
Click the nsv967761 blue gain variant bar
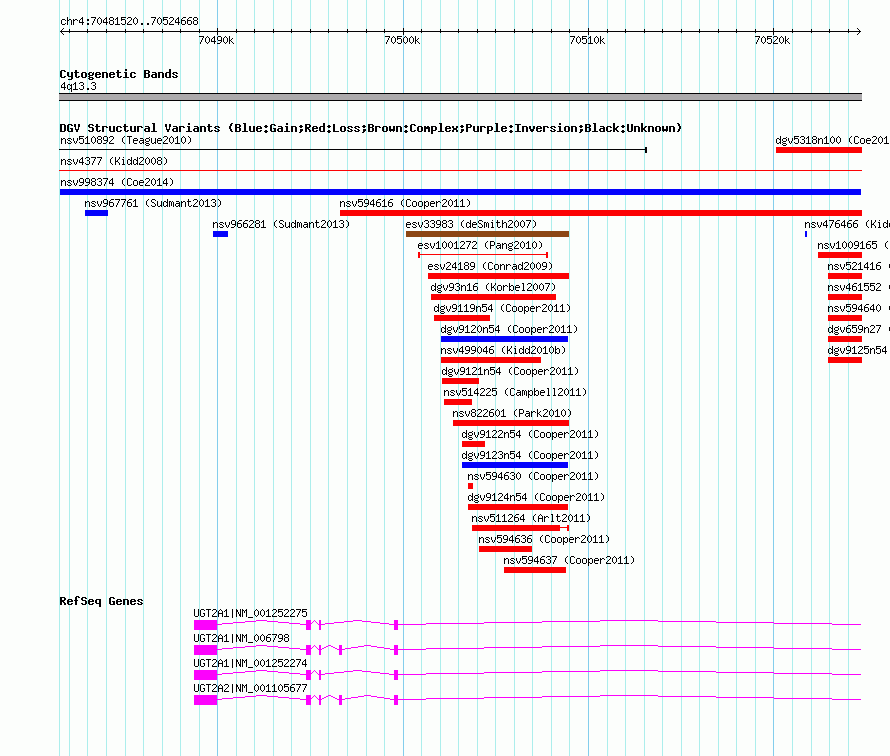pos(96,213)
